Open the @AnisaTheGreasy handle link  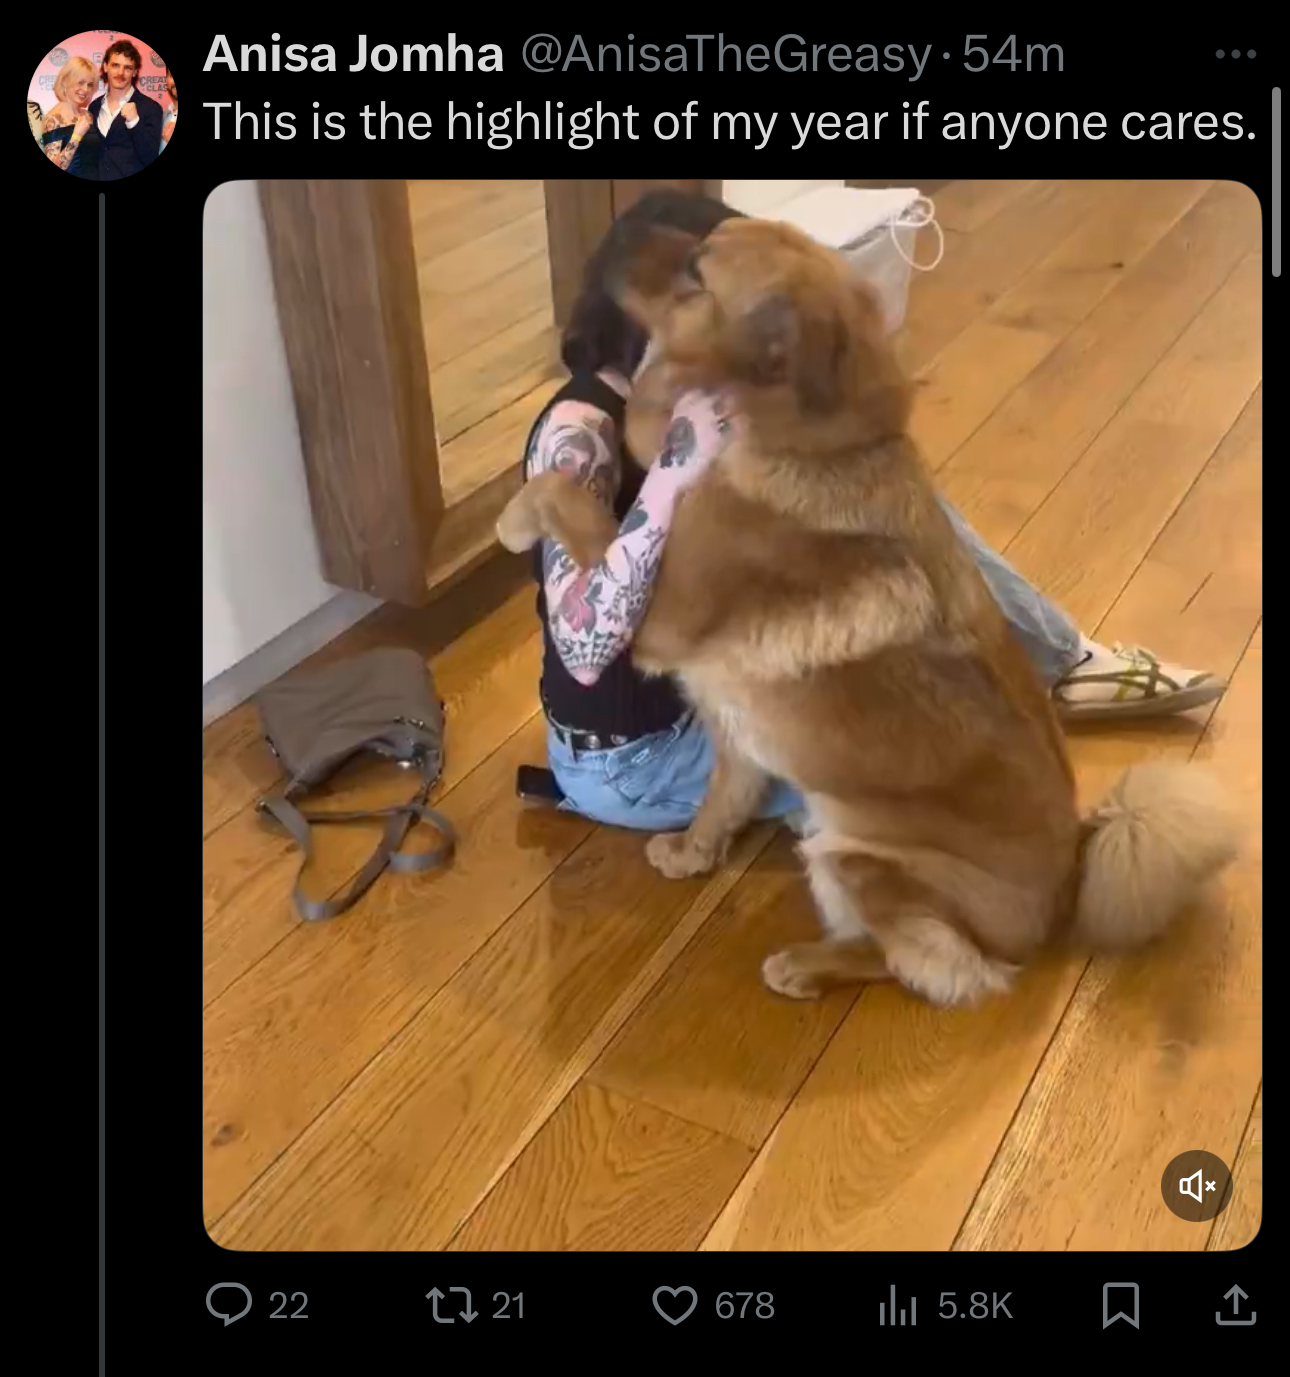coord(726,54)
